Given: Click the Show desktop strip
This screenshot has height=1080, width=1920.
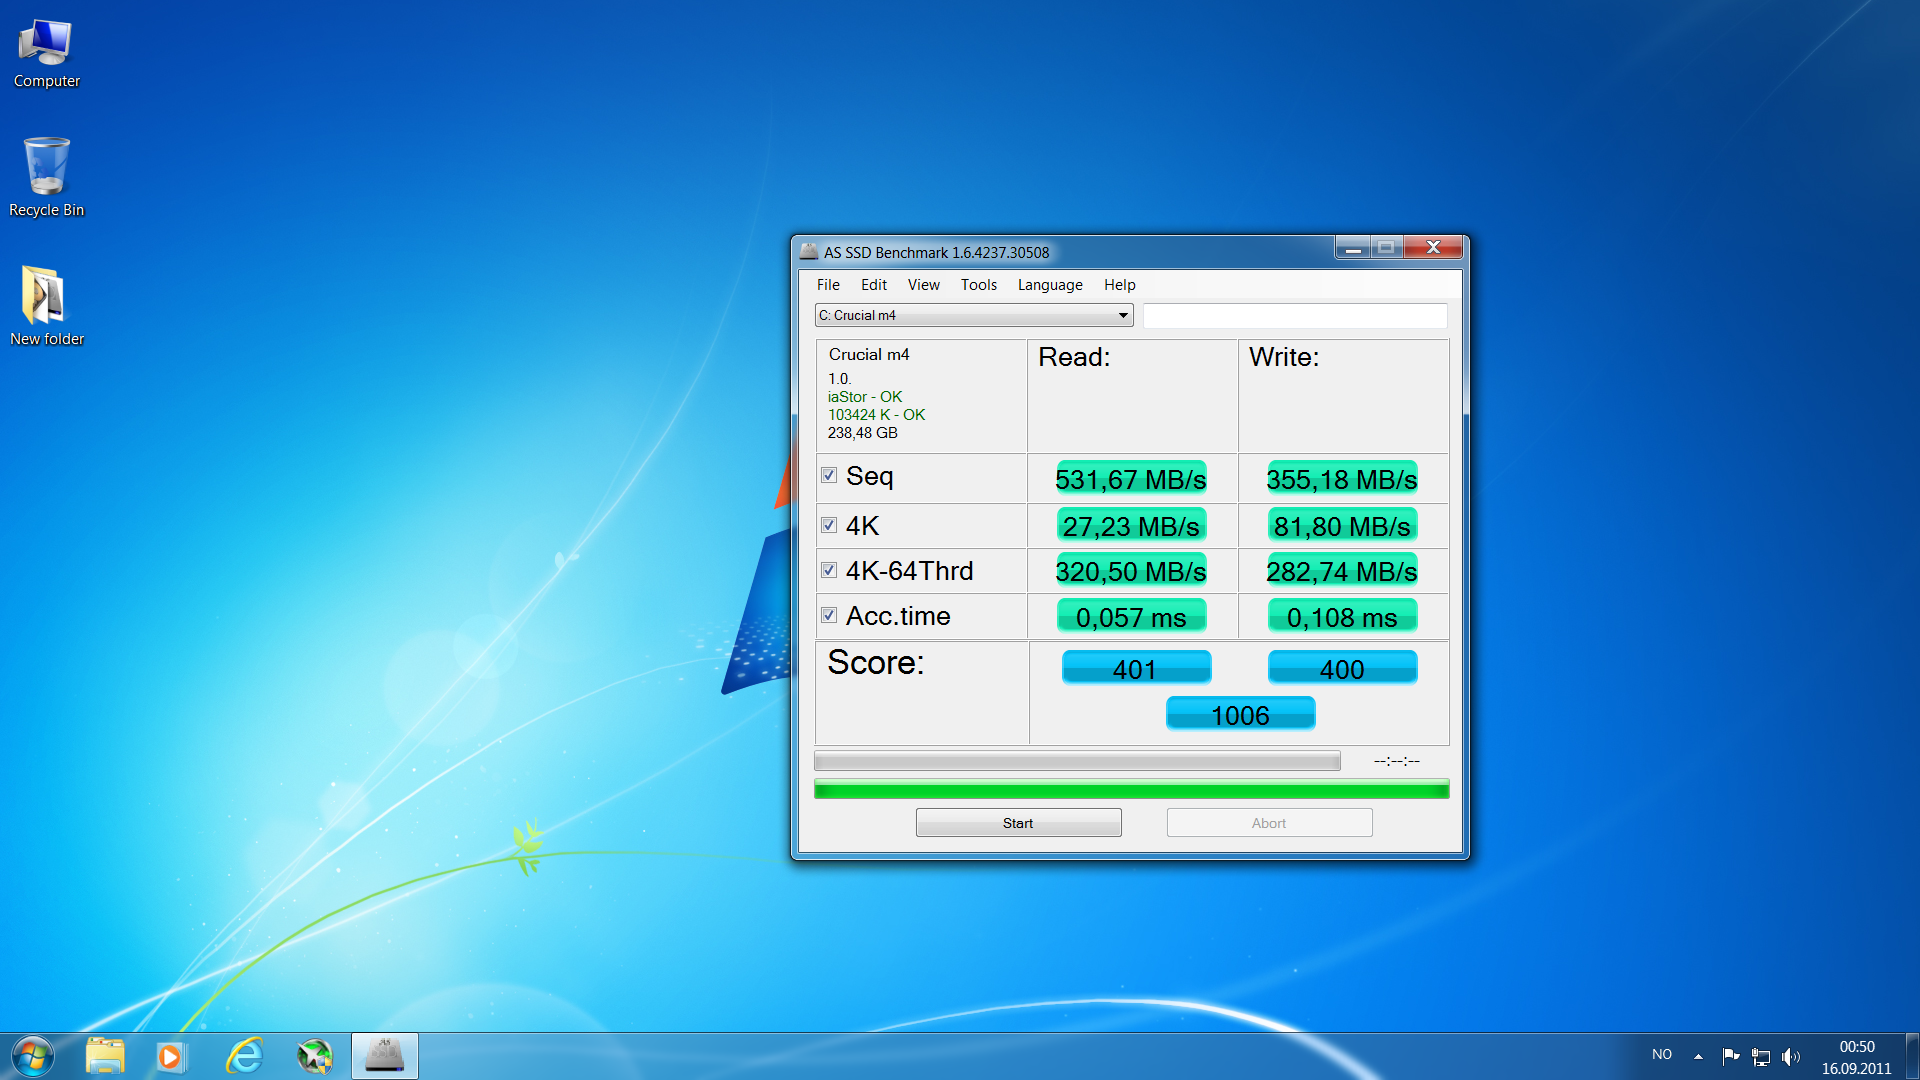Looking at the screenshot, I should pyautogui.click(x=1912, y=1056).
